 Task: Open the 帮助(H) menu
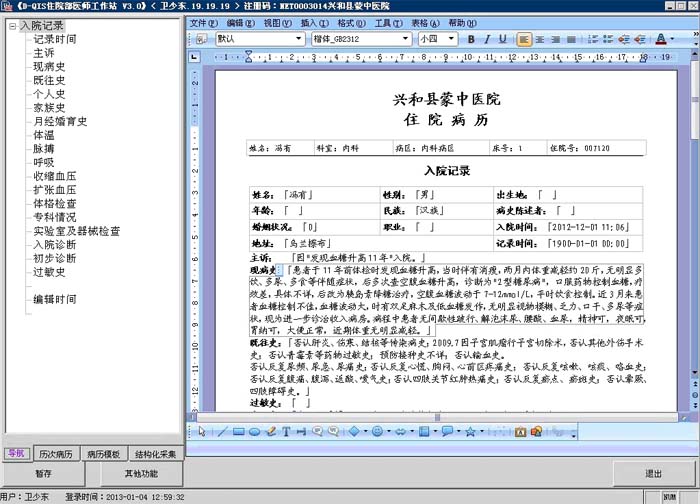point(462,23)
